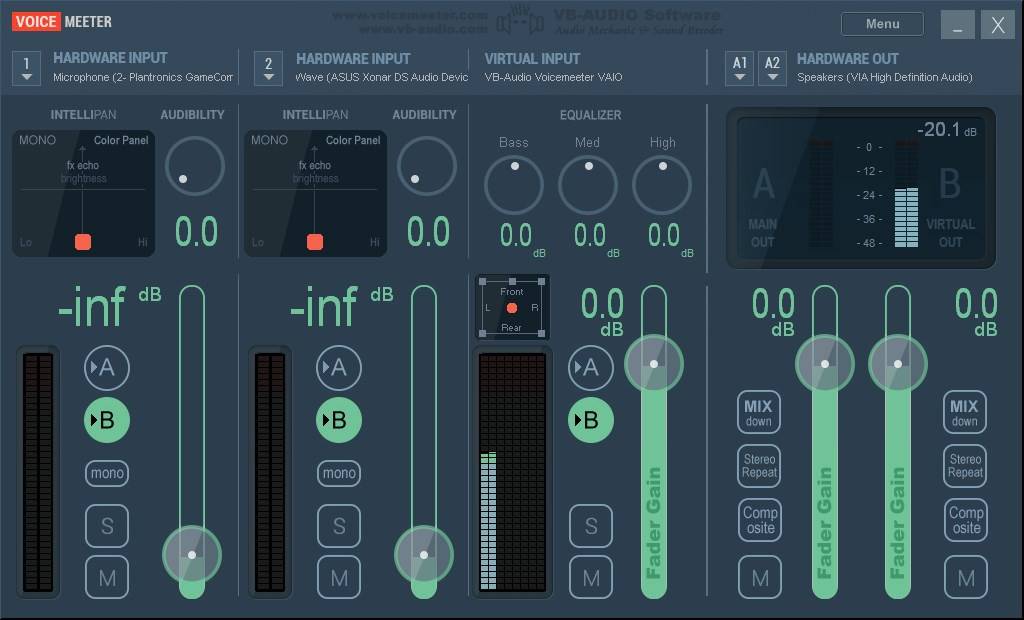Click the Front/Rear surround panner on Virtual Input
The width and height of the screenshot is (1024, 620).
511,309
